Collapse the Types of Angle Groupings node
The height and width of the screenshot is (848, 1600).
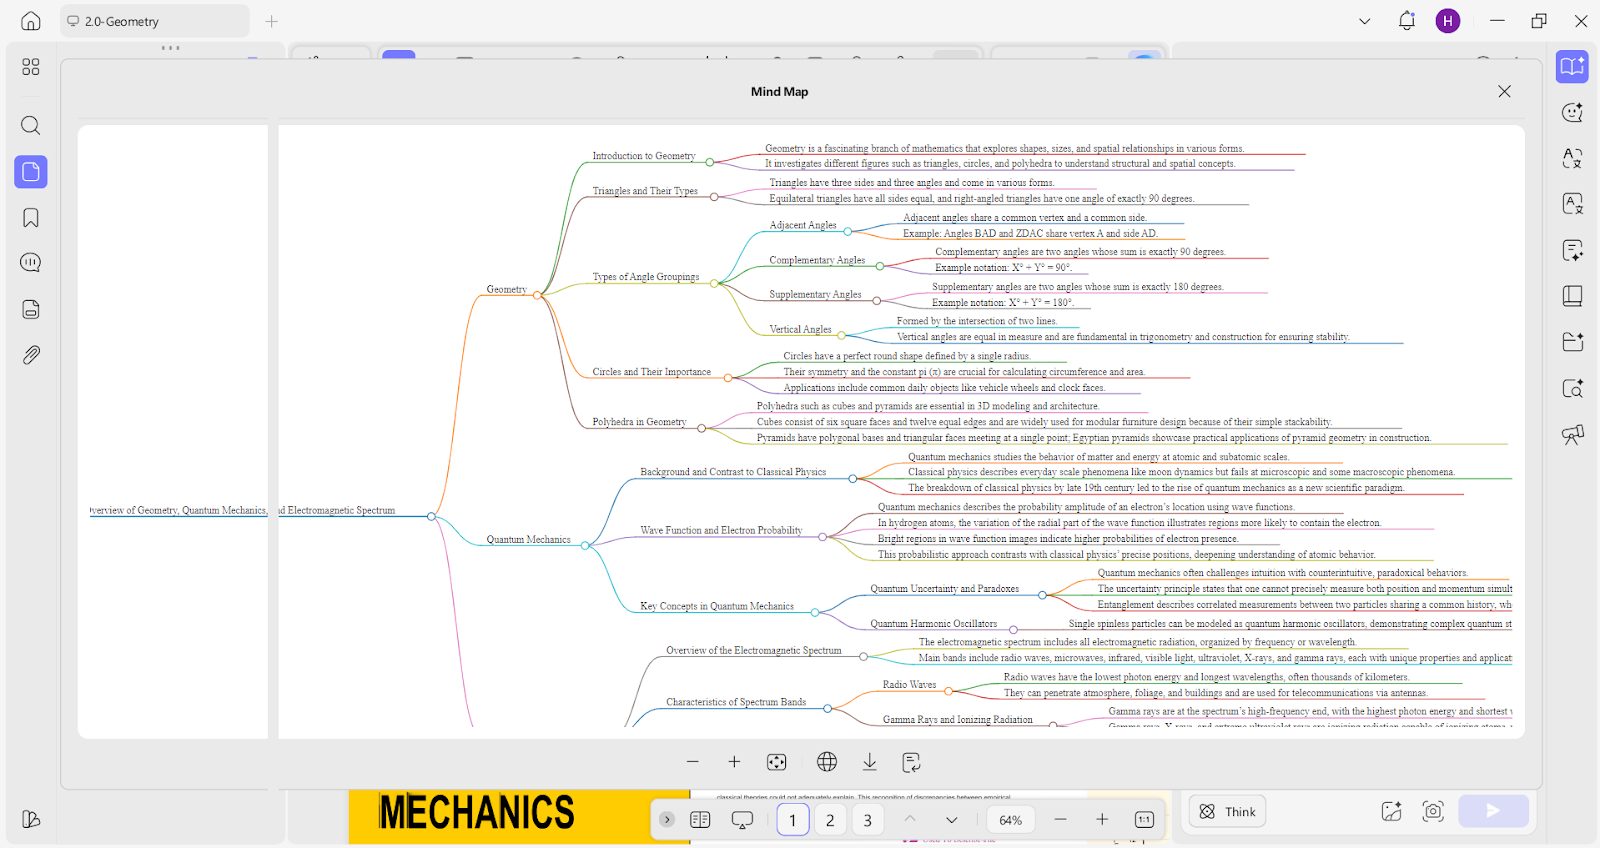[714, 283]
